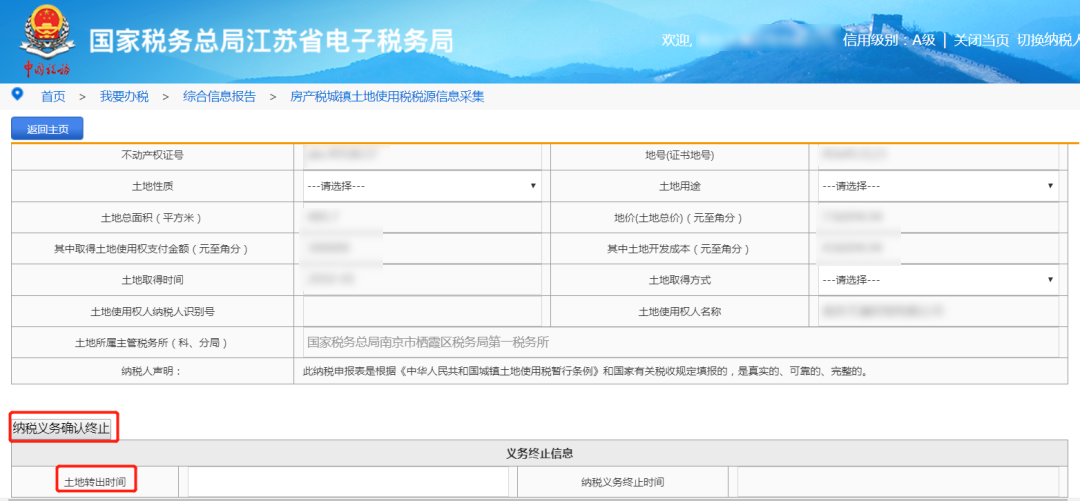1080x501 pixels.
Task: Click the tax bureau emblem logo
Action: click(x=46, y=40)
